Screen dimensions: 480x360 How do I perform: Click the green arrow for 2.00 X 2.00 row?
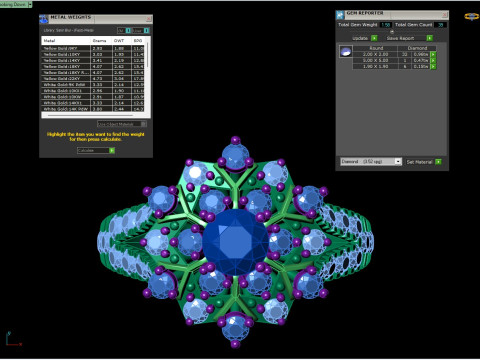(433, 54)
